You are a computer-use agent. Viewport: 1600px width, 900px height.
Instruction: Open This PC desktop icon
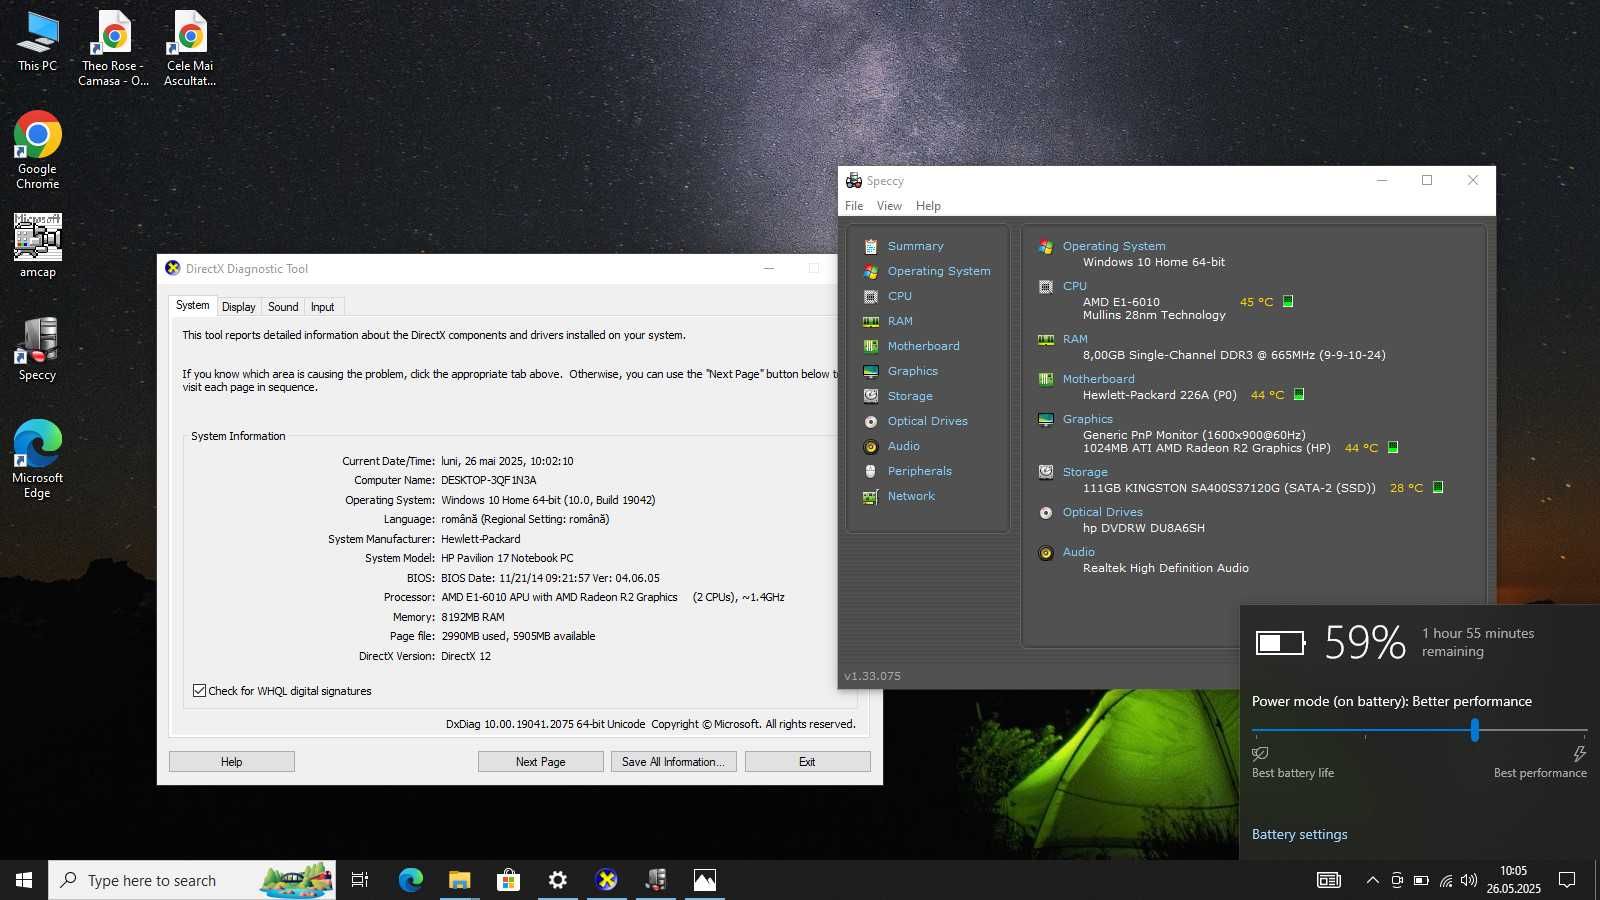38,42
